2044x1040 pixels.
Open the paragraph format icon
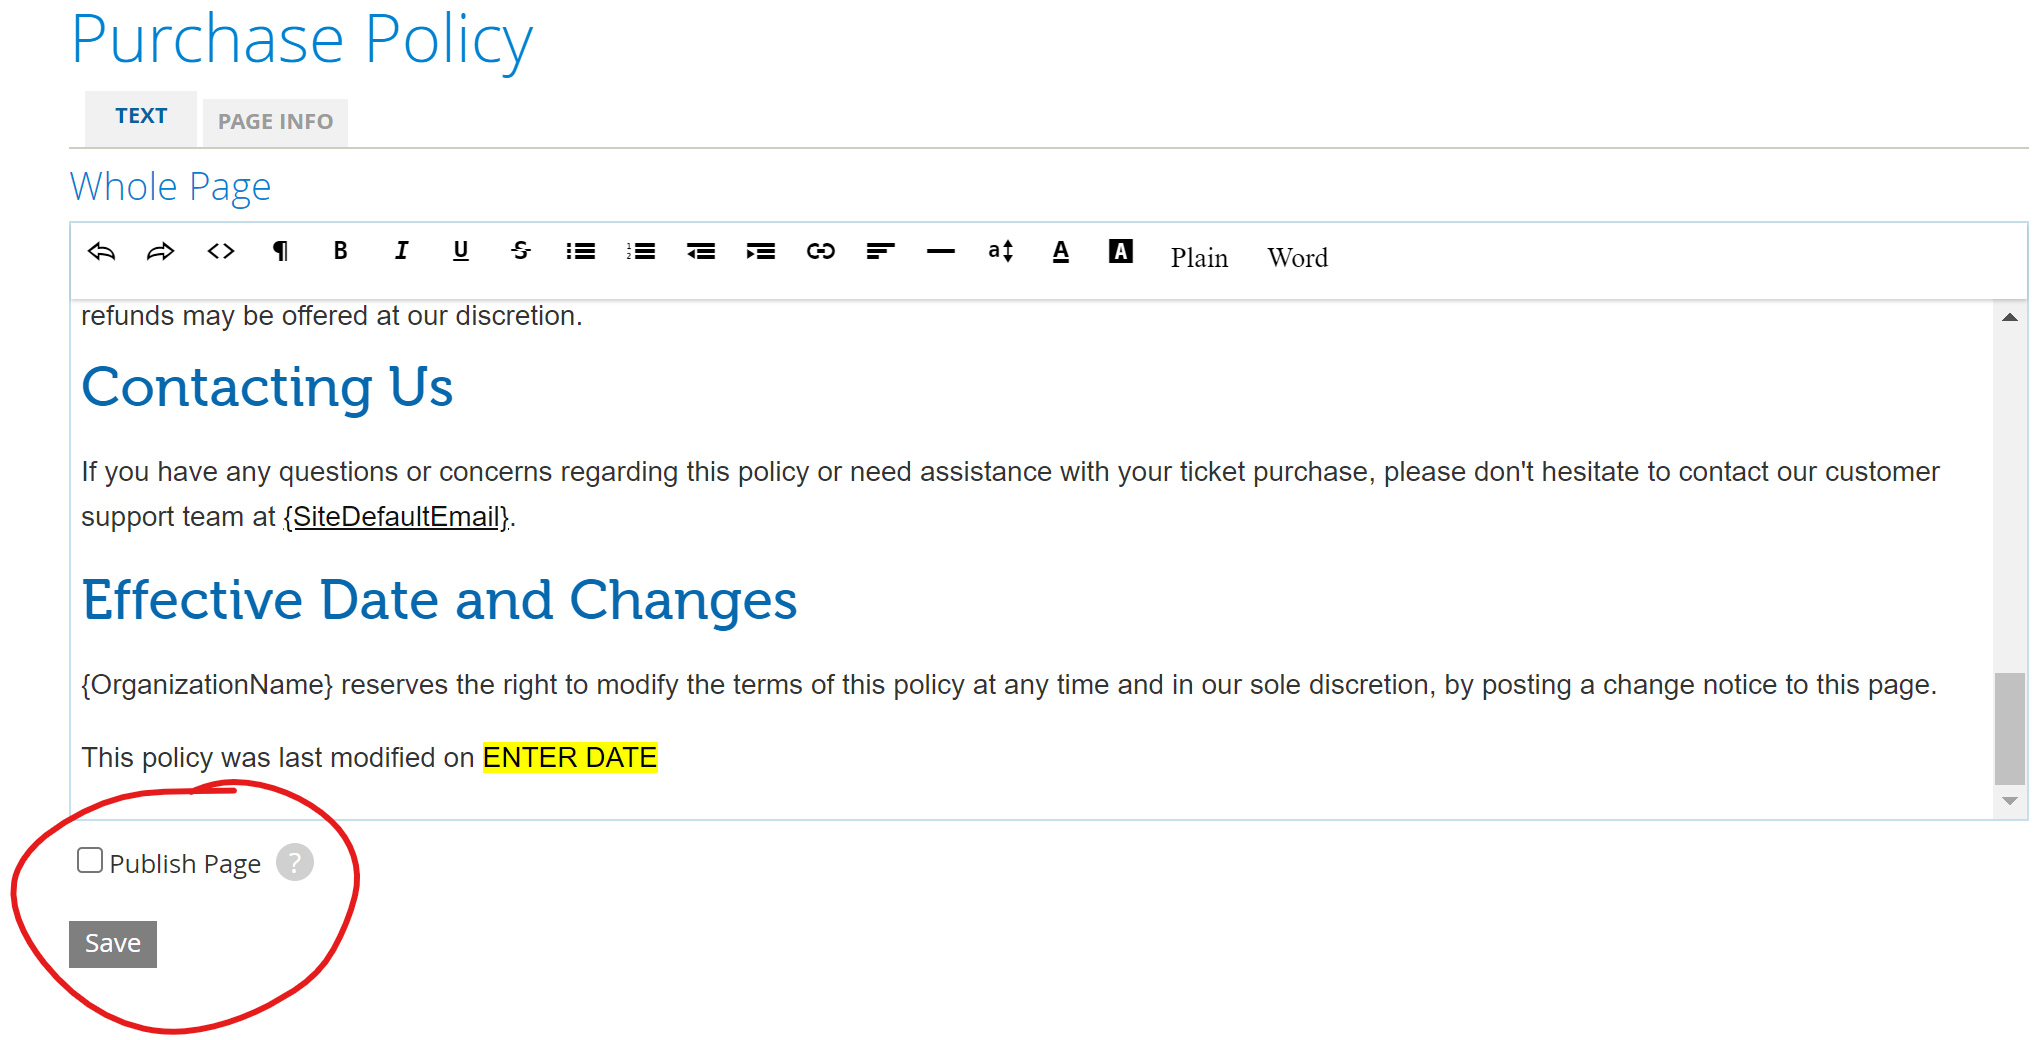281,251
